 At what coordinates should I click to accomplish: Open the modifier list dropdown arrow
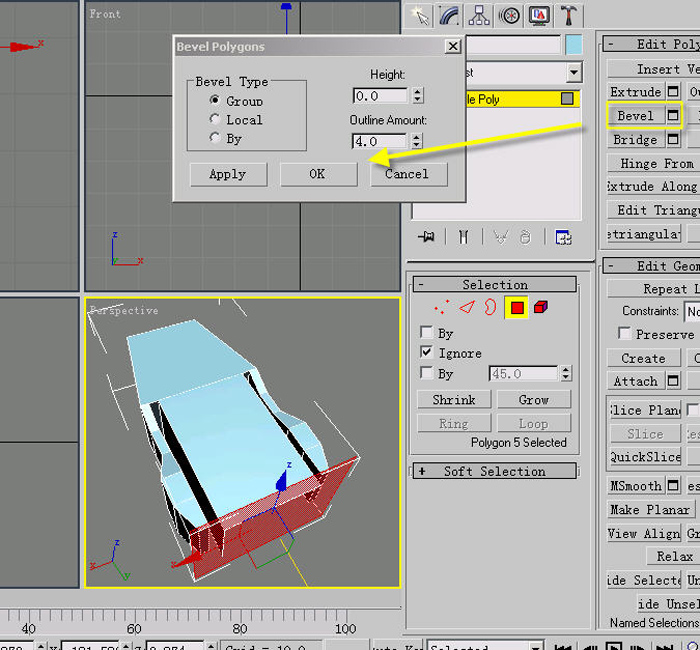coord(574,72)
